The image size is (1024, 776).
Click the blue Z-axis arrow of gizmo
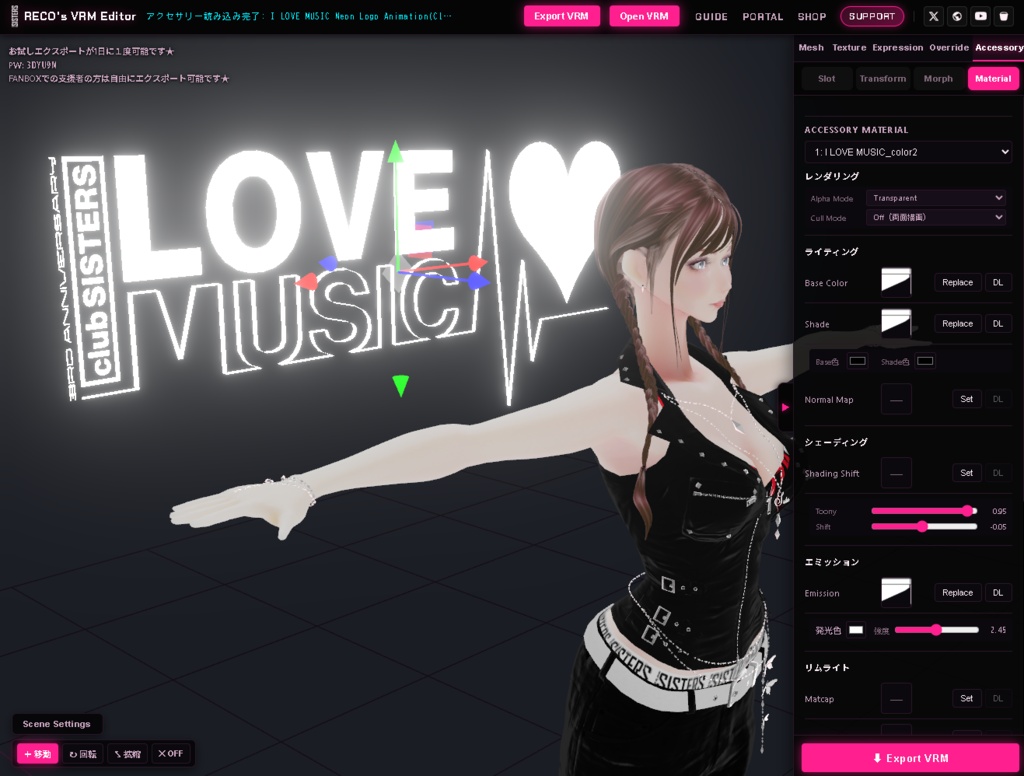[479, 281]
